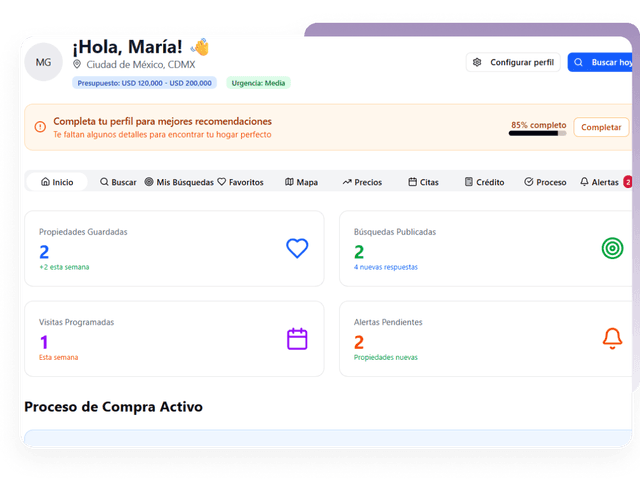640x492 pixels.
Task: Click the MG profile avatar
Action: (x=43, y=62)
